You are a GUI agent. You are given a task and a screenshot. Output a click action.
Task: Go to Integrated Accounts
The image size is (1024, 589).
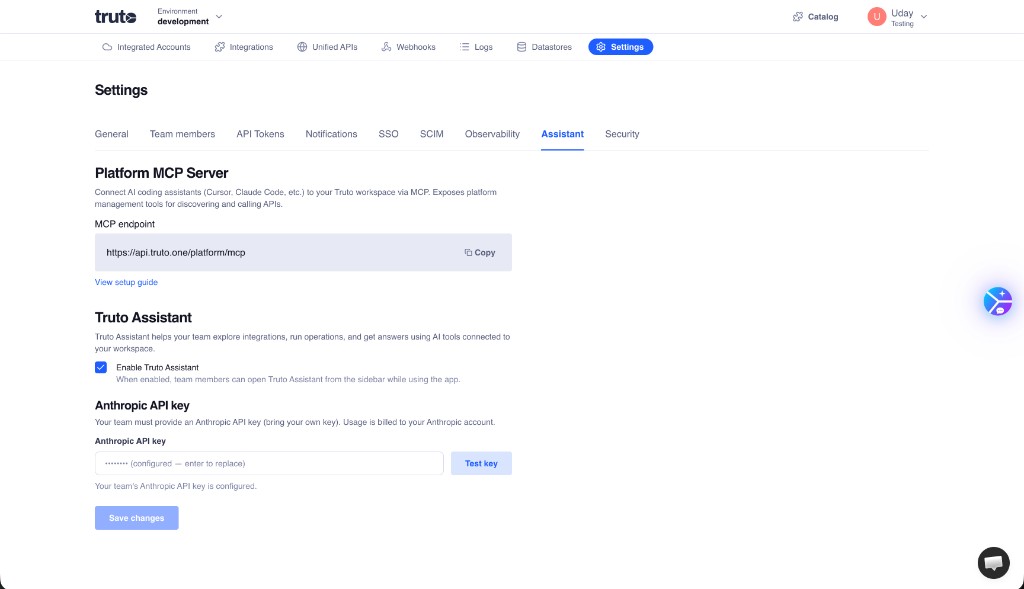[146, 47]
